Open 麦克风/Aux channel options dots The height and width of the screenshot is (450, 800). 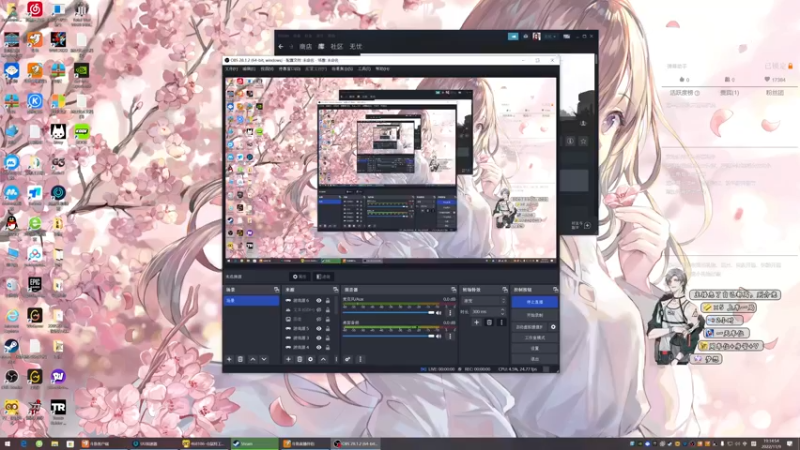pos(450,312)
